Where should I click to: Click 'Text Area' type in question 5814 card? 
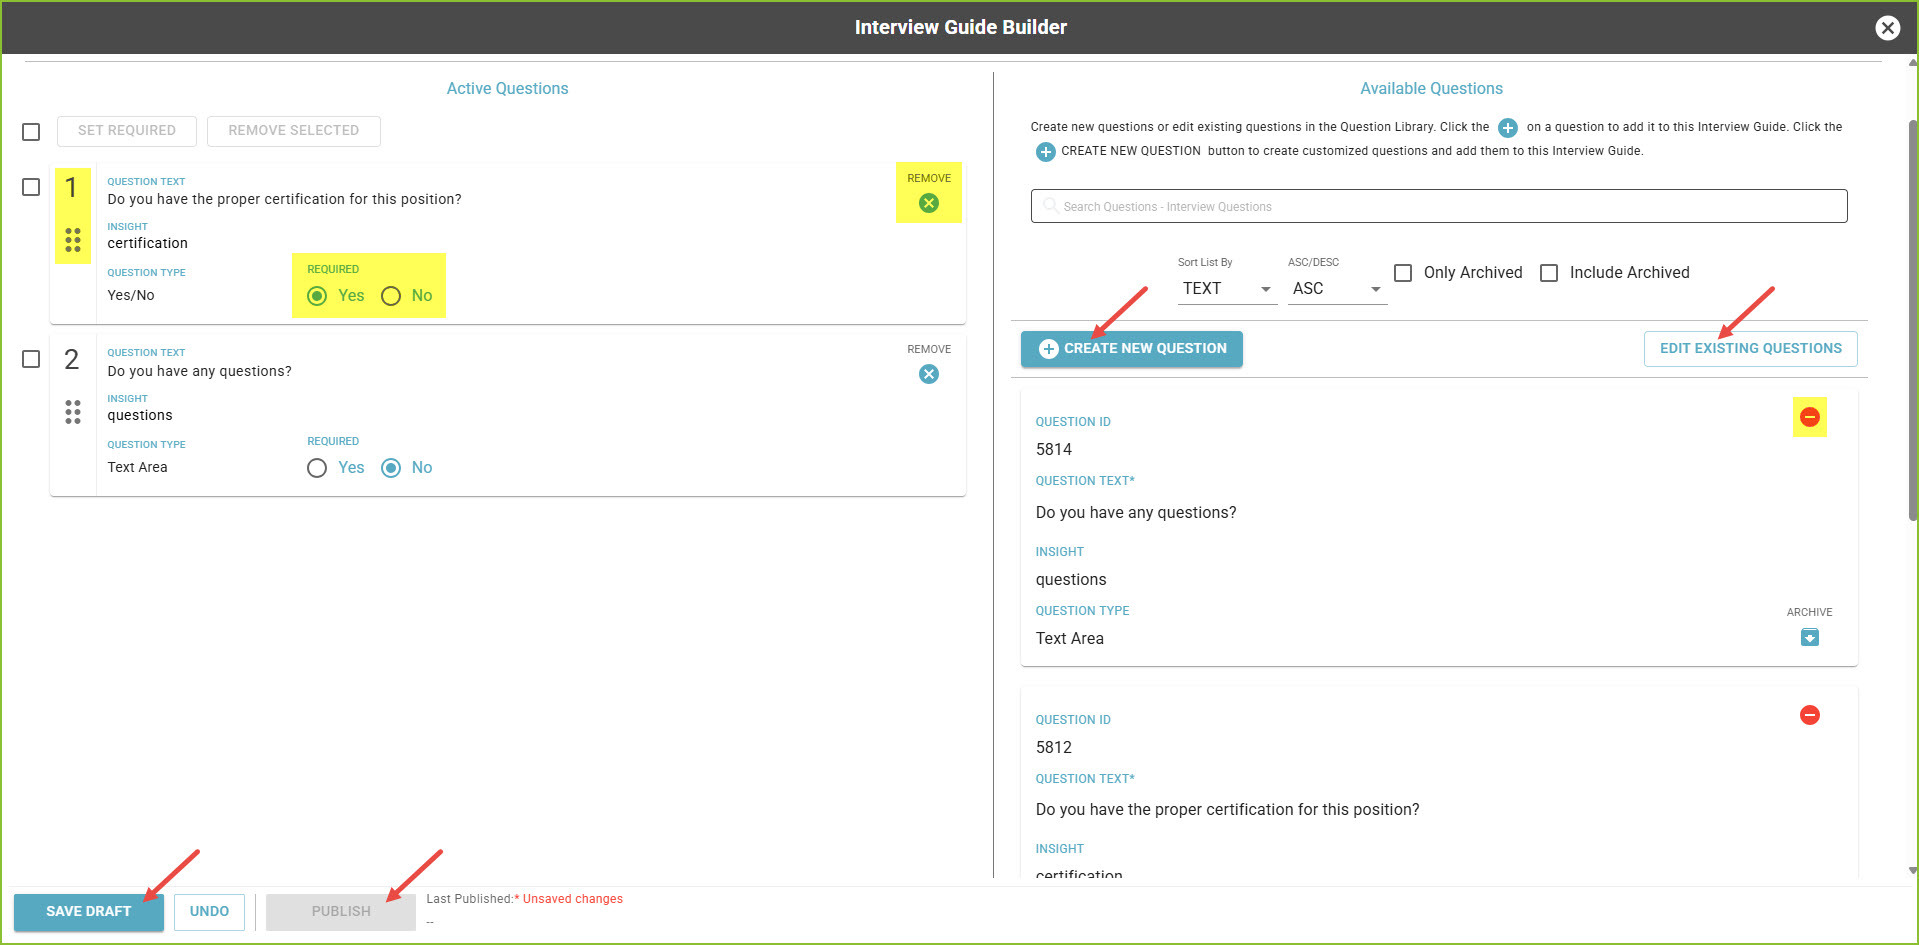[x=1070, y=639]
